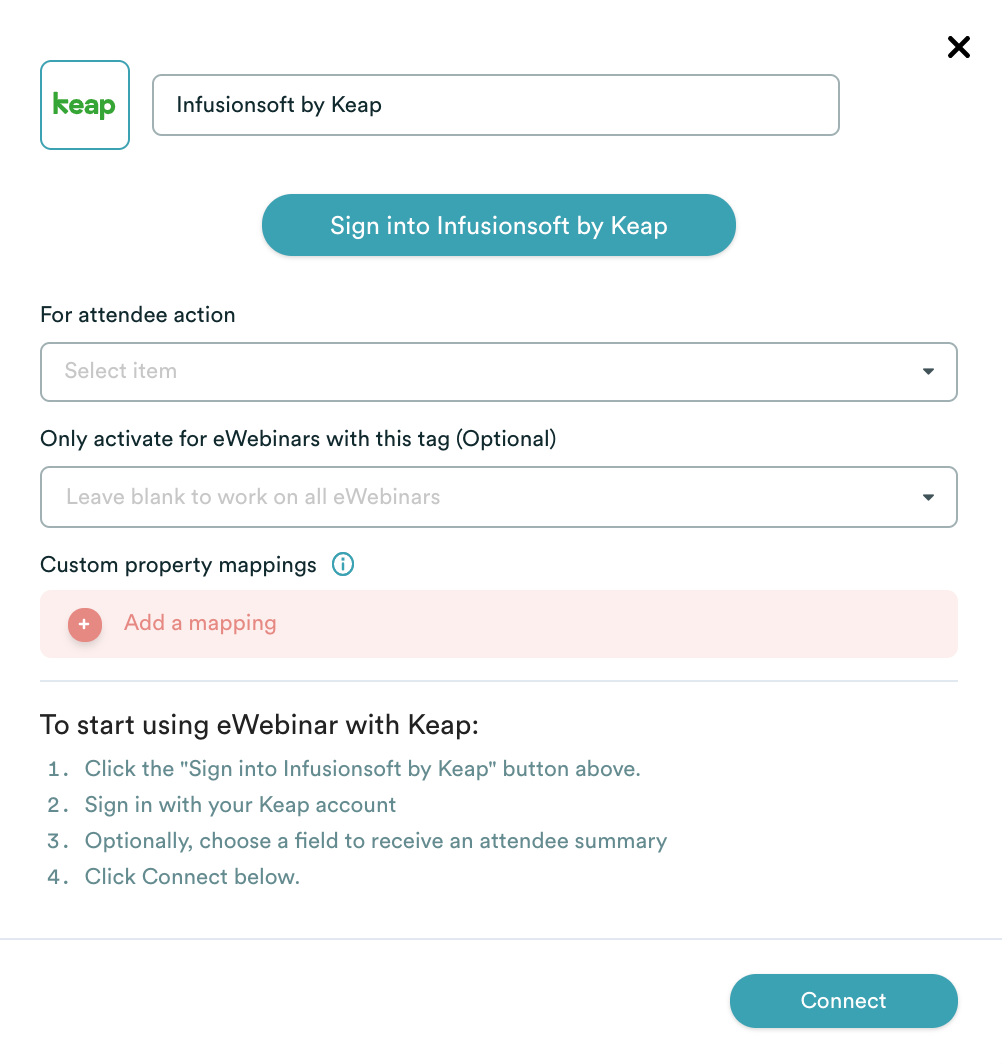
Task: Open the "Leave blank to work on all eWebinars" field
Action: [480, 497]
